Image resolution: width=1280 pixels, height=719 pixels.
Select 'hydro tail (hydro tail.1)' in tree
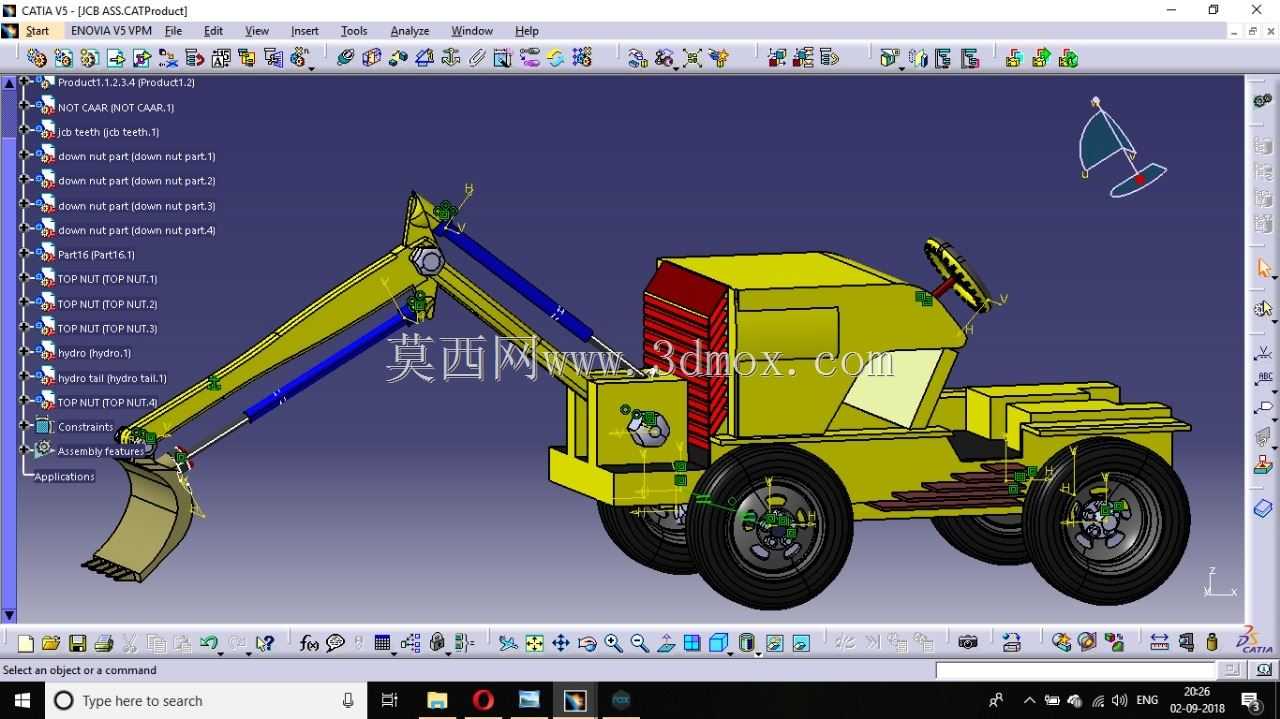(x=113, y=378)
